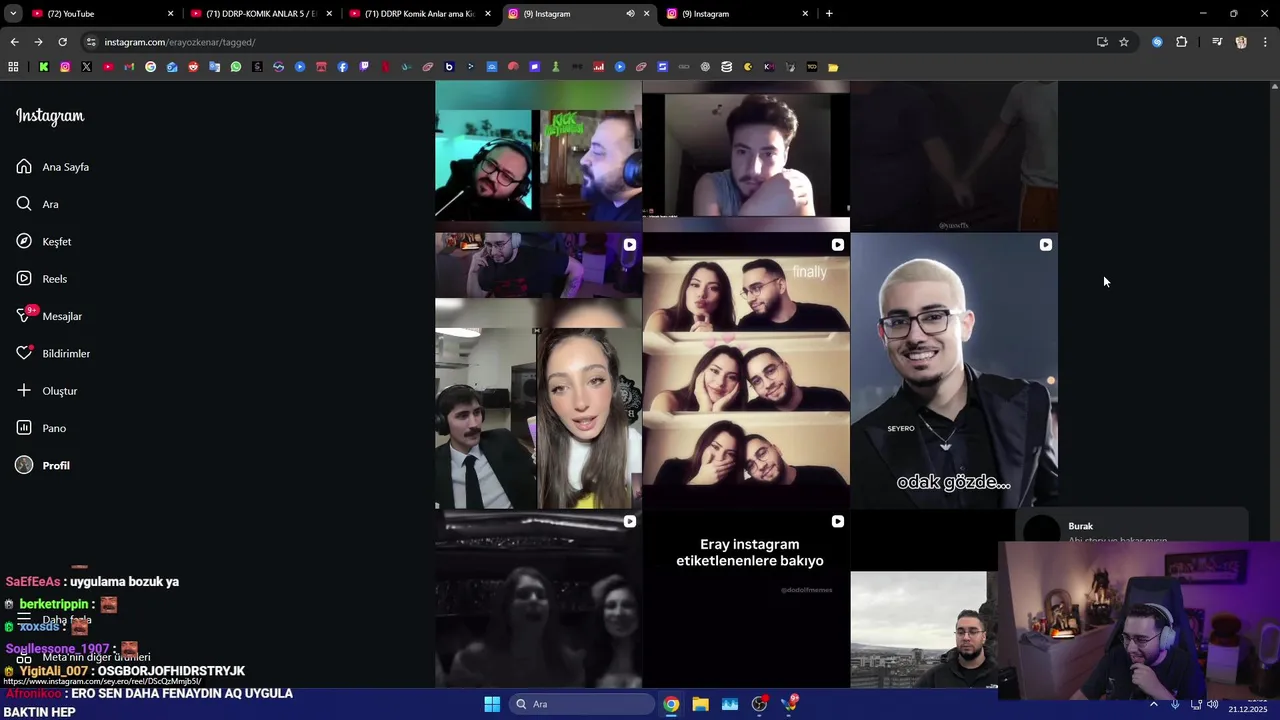Open post of man resting chin on hand
Viewport: 1280px width, 720px height.
click(x=746, y=155)
